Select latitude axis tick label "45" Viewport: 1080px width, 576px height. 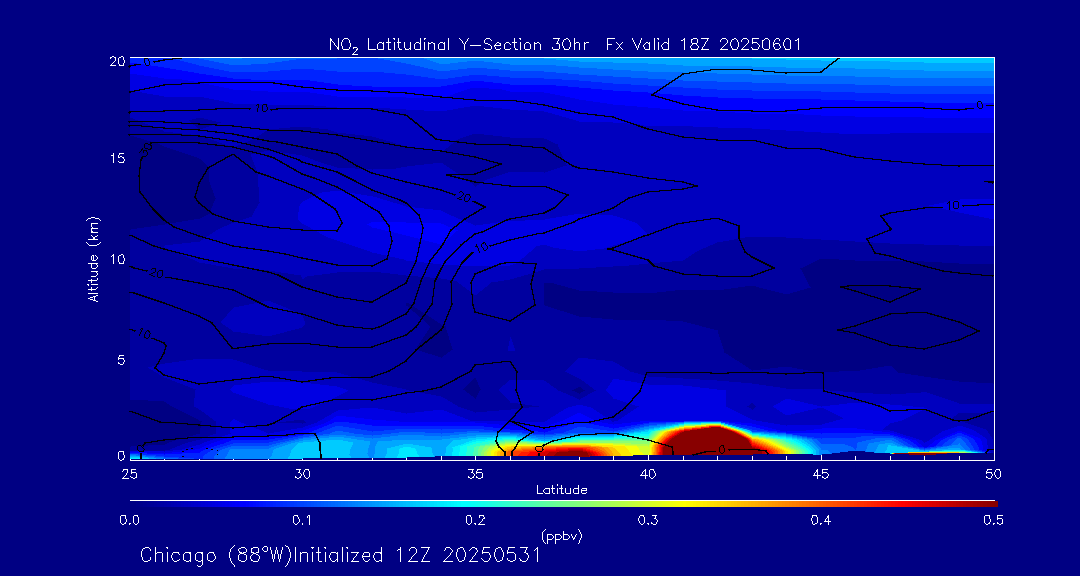click(x=821, y=474)
